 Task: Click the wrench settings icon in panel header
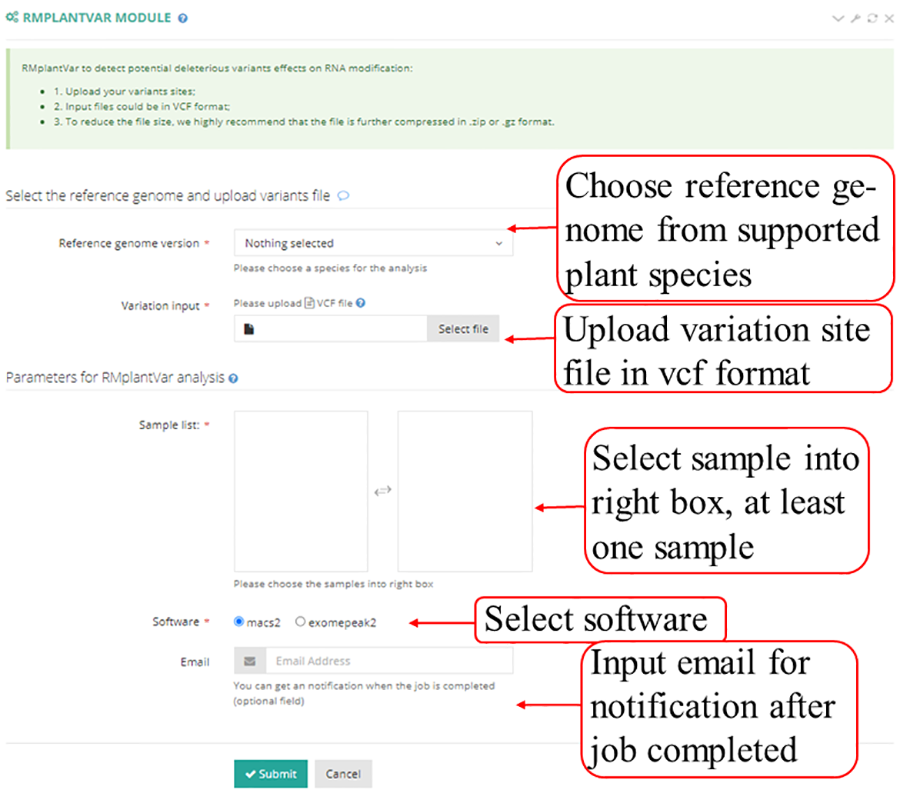pos(855,19)
